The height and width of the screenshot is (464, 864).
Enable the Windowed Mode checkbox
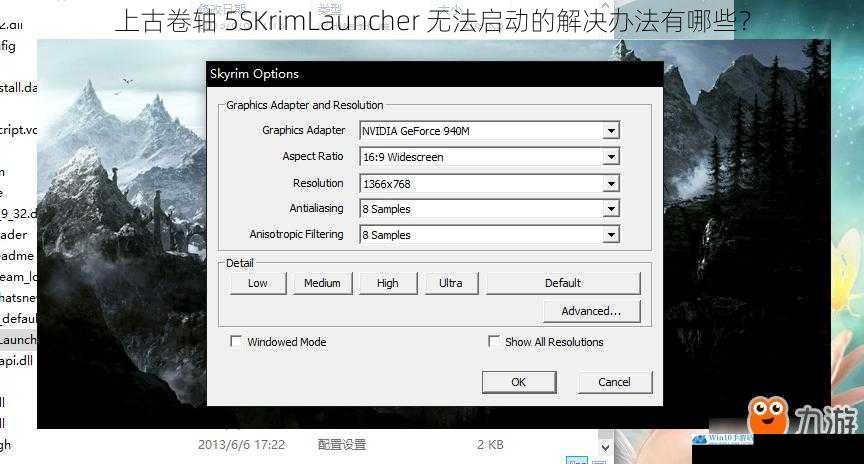236,342
